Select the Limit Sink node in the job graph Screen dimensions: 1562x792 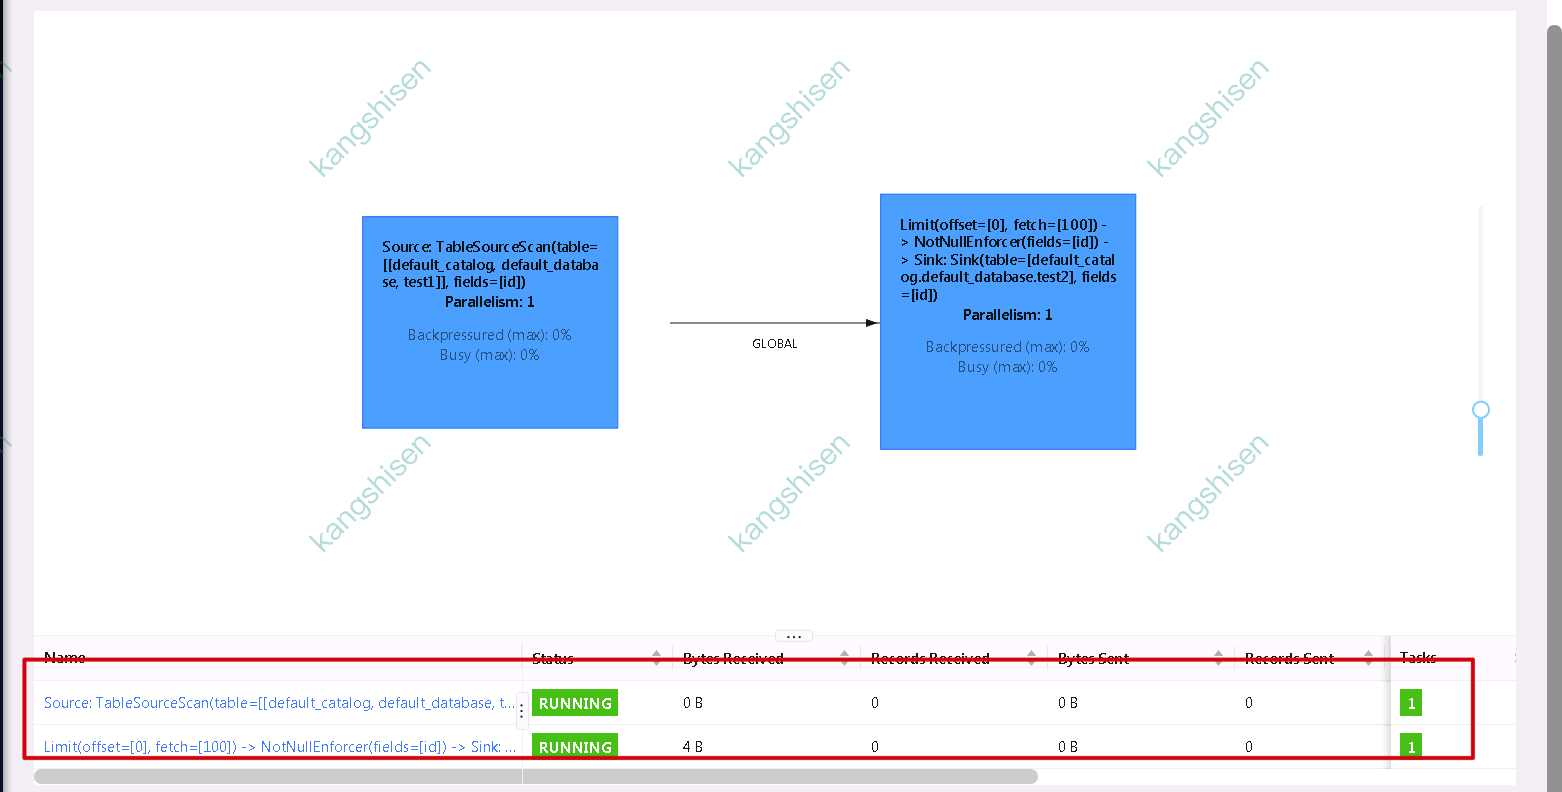[x=1007, y=320]
